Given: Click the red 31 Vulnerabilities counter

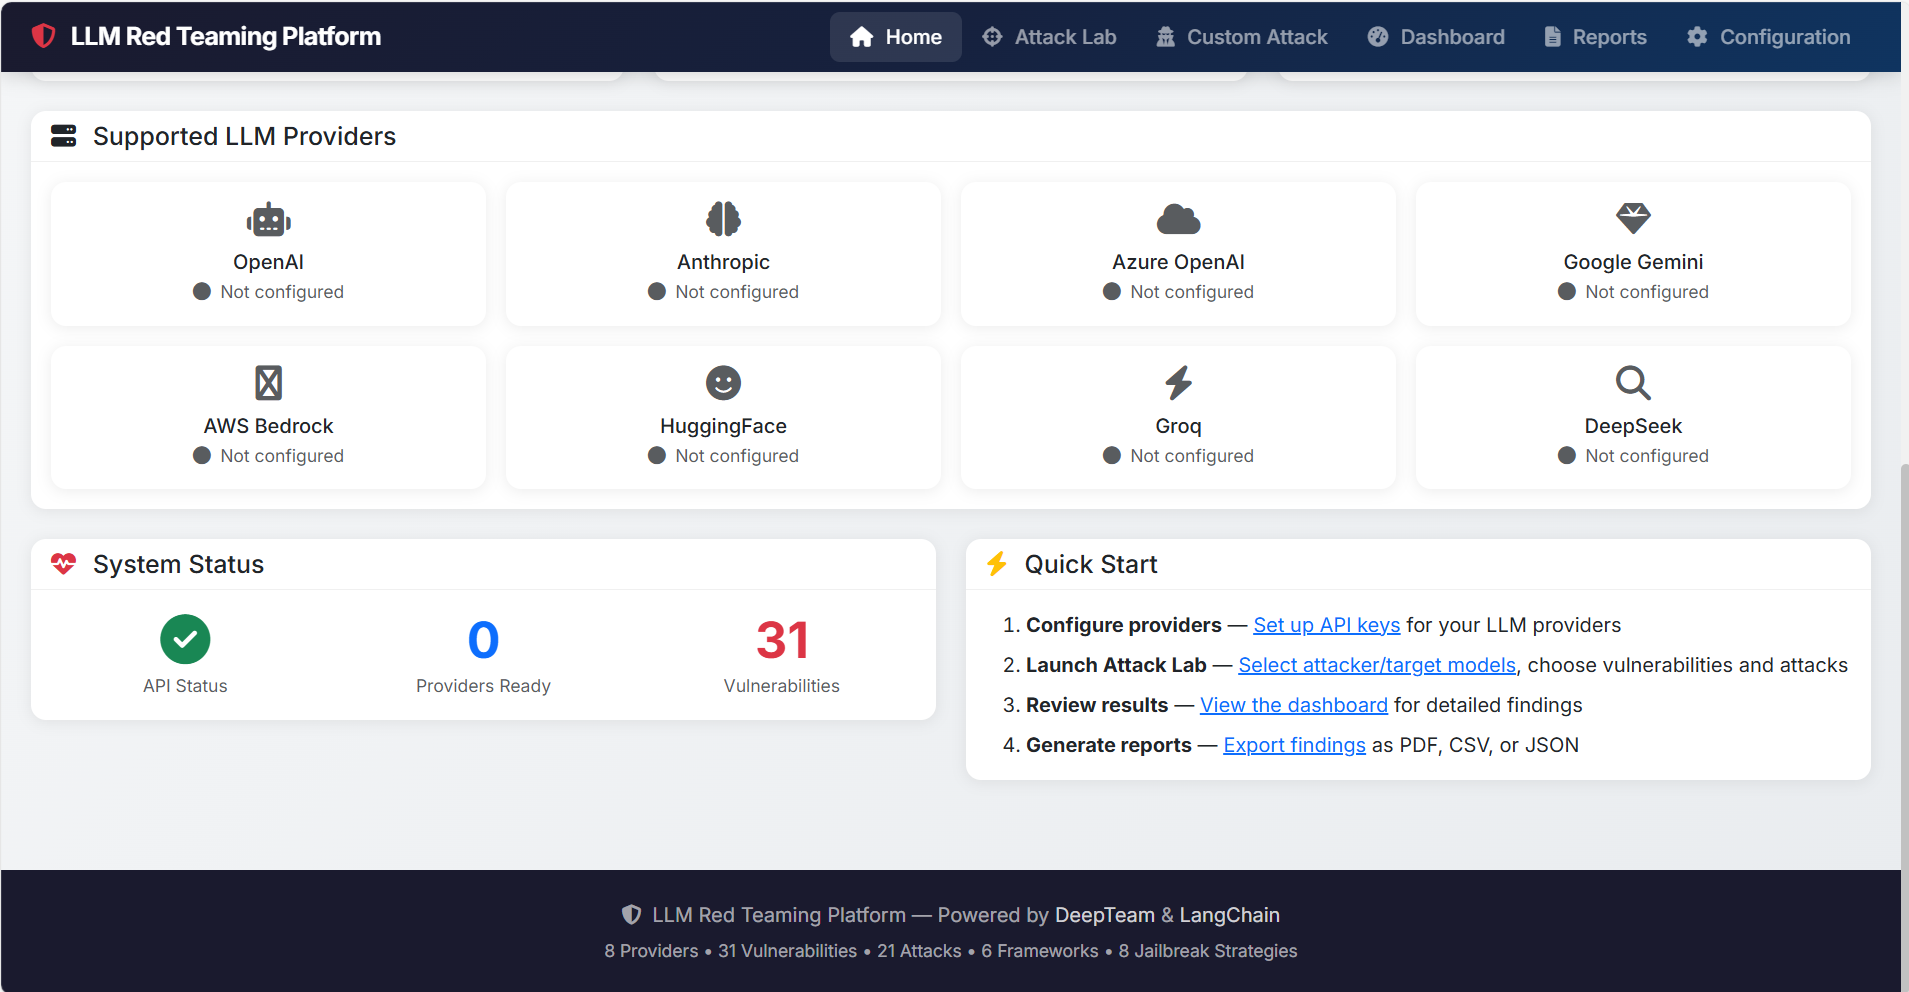Looking at the screenshot, I should [781, 642].
